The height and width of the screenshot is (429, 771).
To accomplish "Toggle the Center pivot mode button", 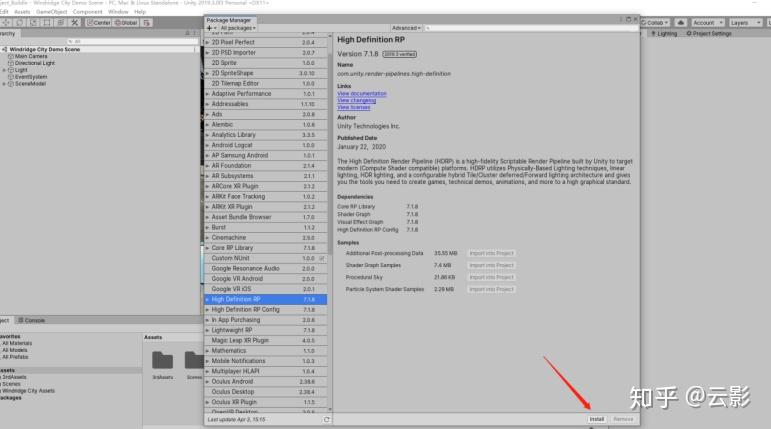I will (99, 23).
